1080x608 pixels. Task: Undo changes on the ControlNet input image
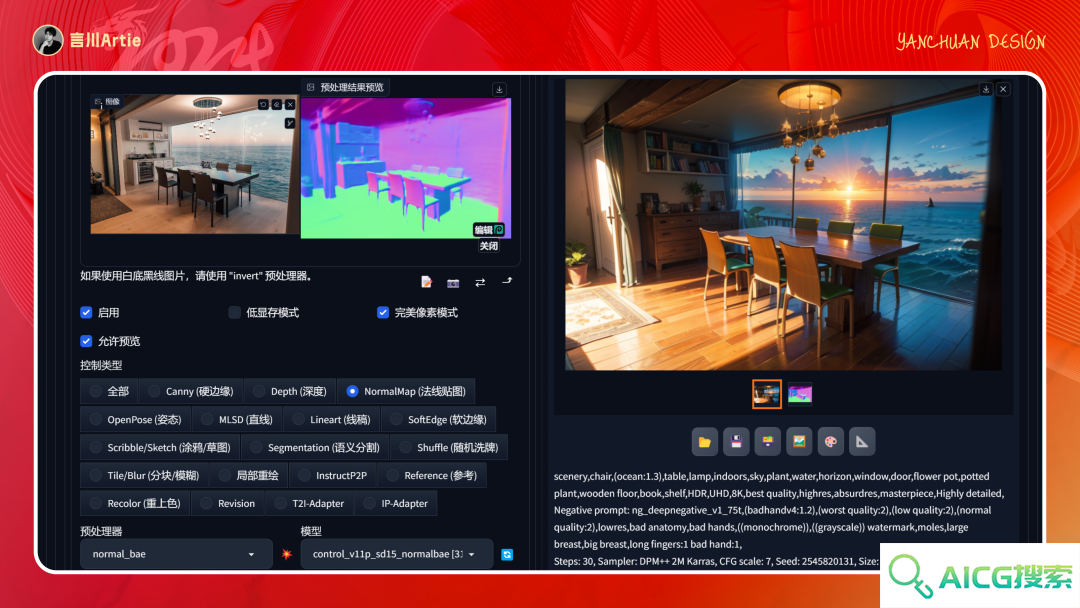(263, 105)
